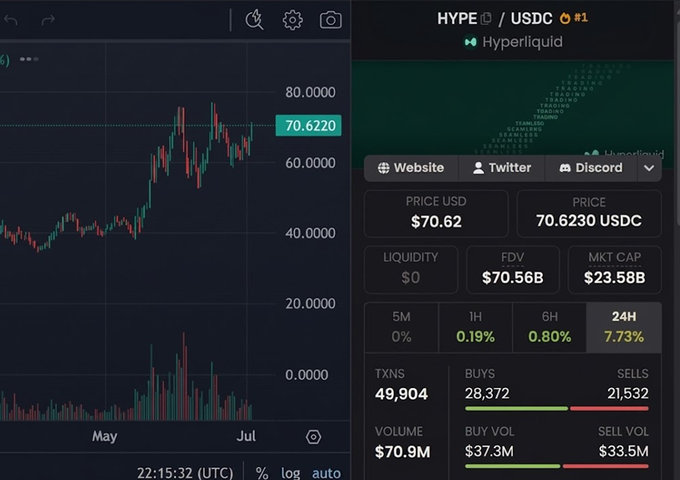Toggle auto scale on chart
680x480 pixels.
pos(326,473)
